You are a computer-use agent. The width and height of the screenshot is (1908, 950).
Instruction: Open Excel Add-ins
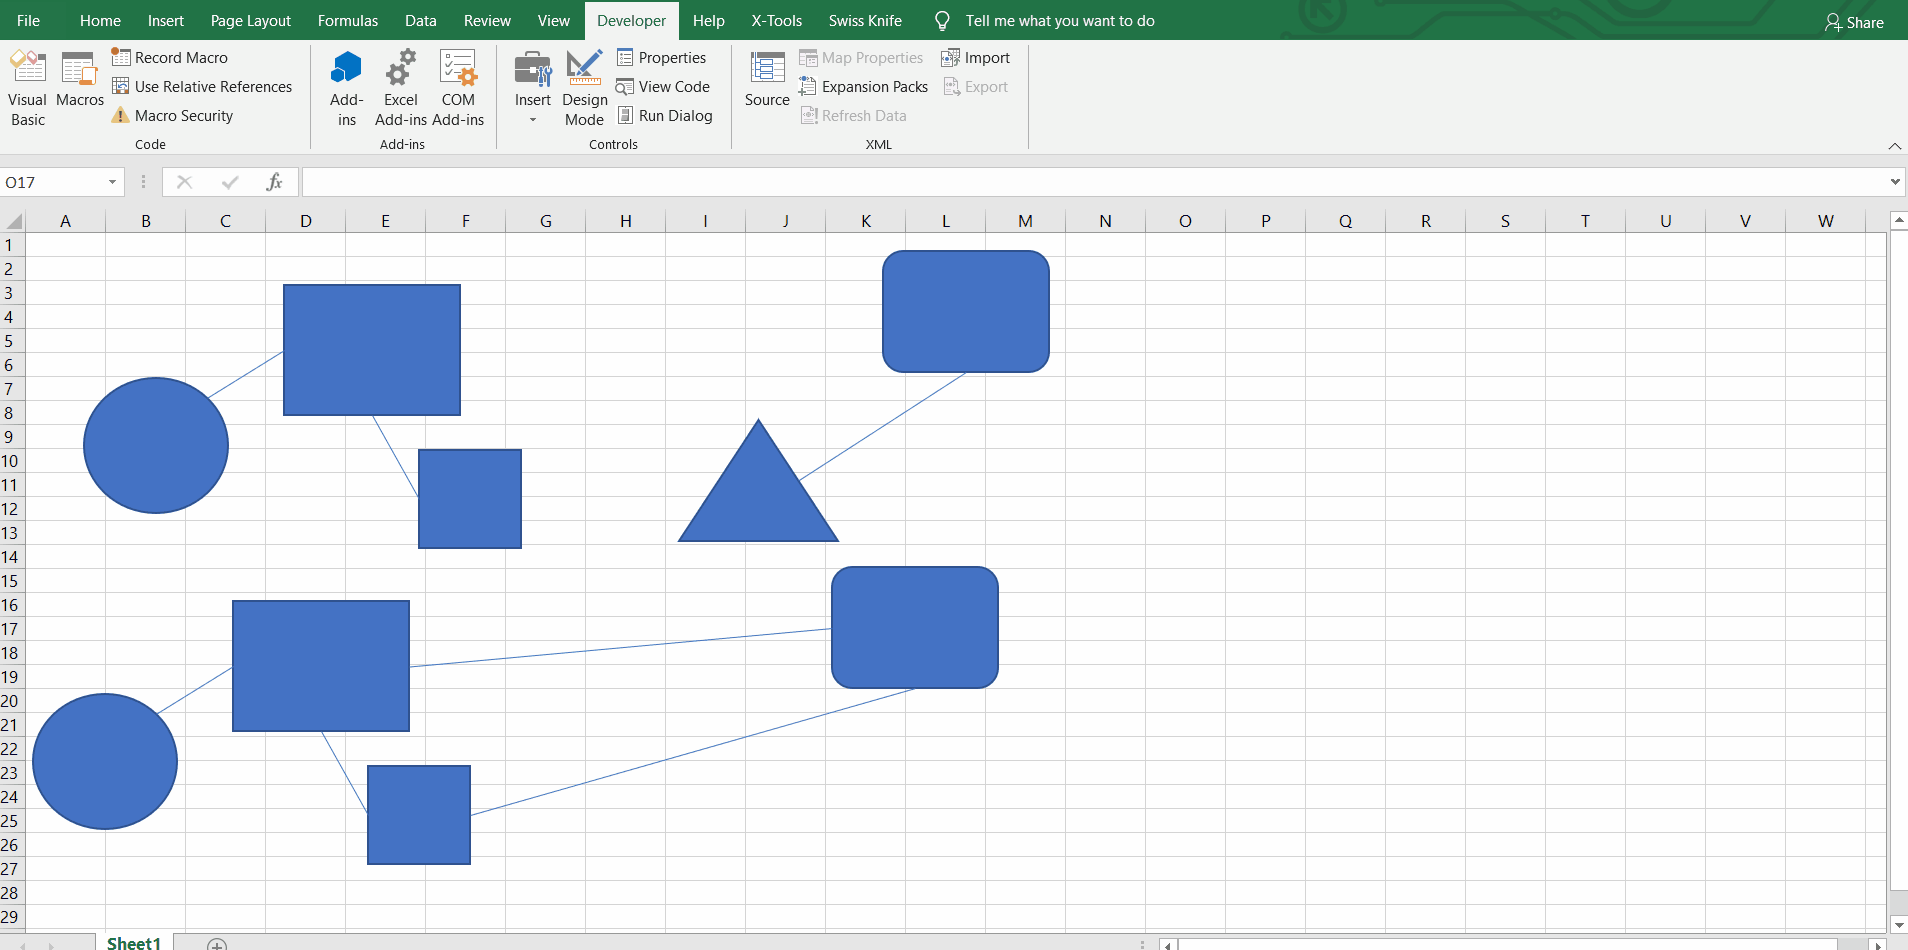(x=401, y=87)
